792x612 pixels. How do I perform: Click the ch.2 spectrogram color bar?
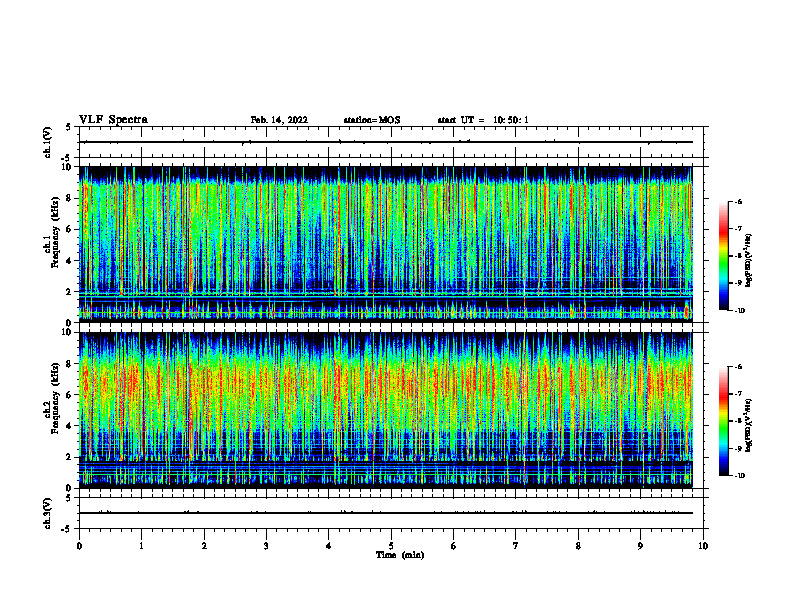pos(724,421)
